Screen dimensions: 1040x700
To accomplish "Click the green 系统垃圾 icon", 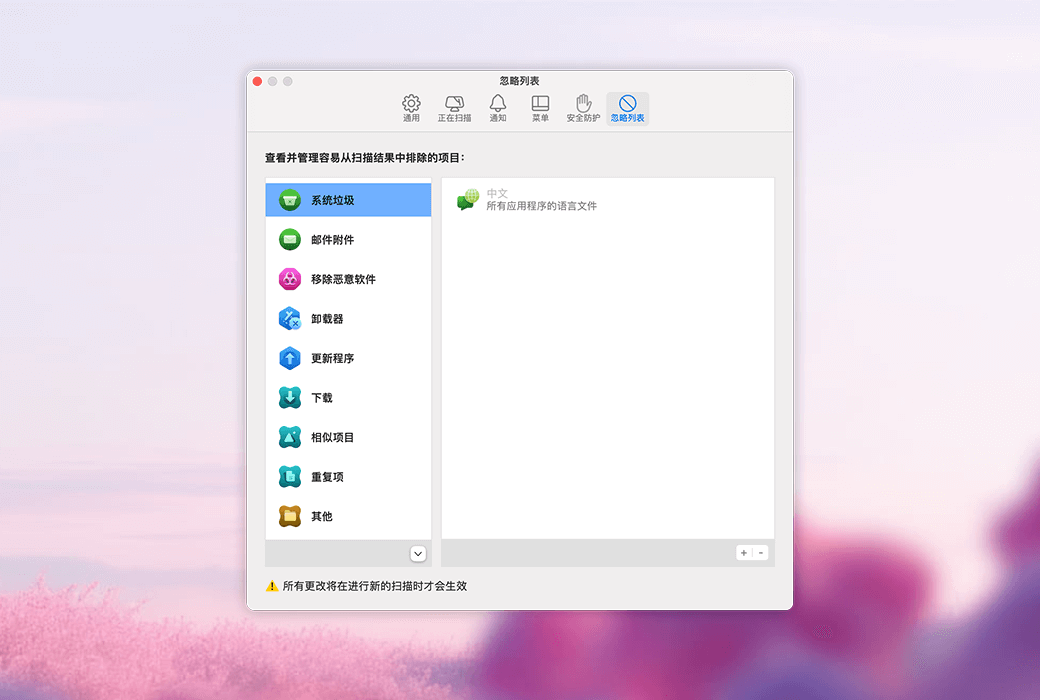I will point(290,200).
